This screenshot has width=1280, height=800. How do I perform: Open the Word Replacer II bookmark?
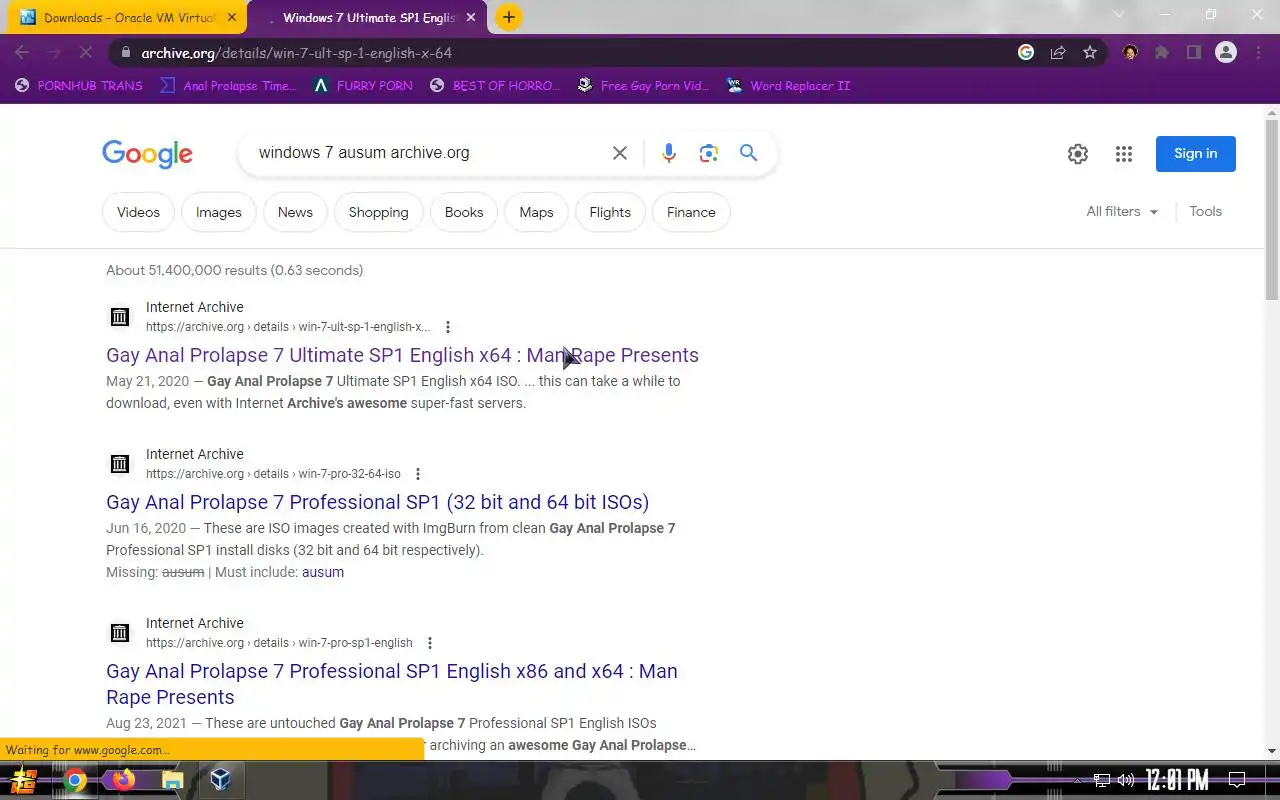[789, 85]
